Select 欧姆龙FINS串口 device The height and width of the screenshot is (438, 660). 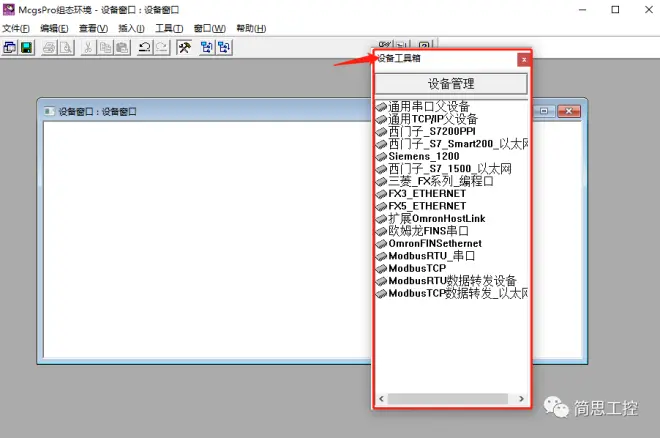422,231
